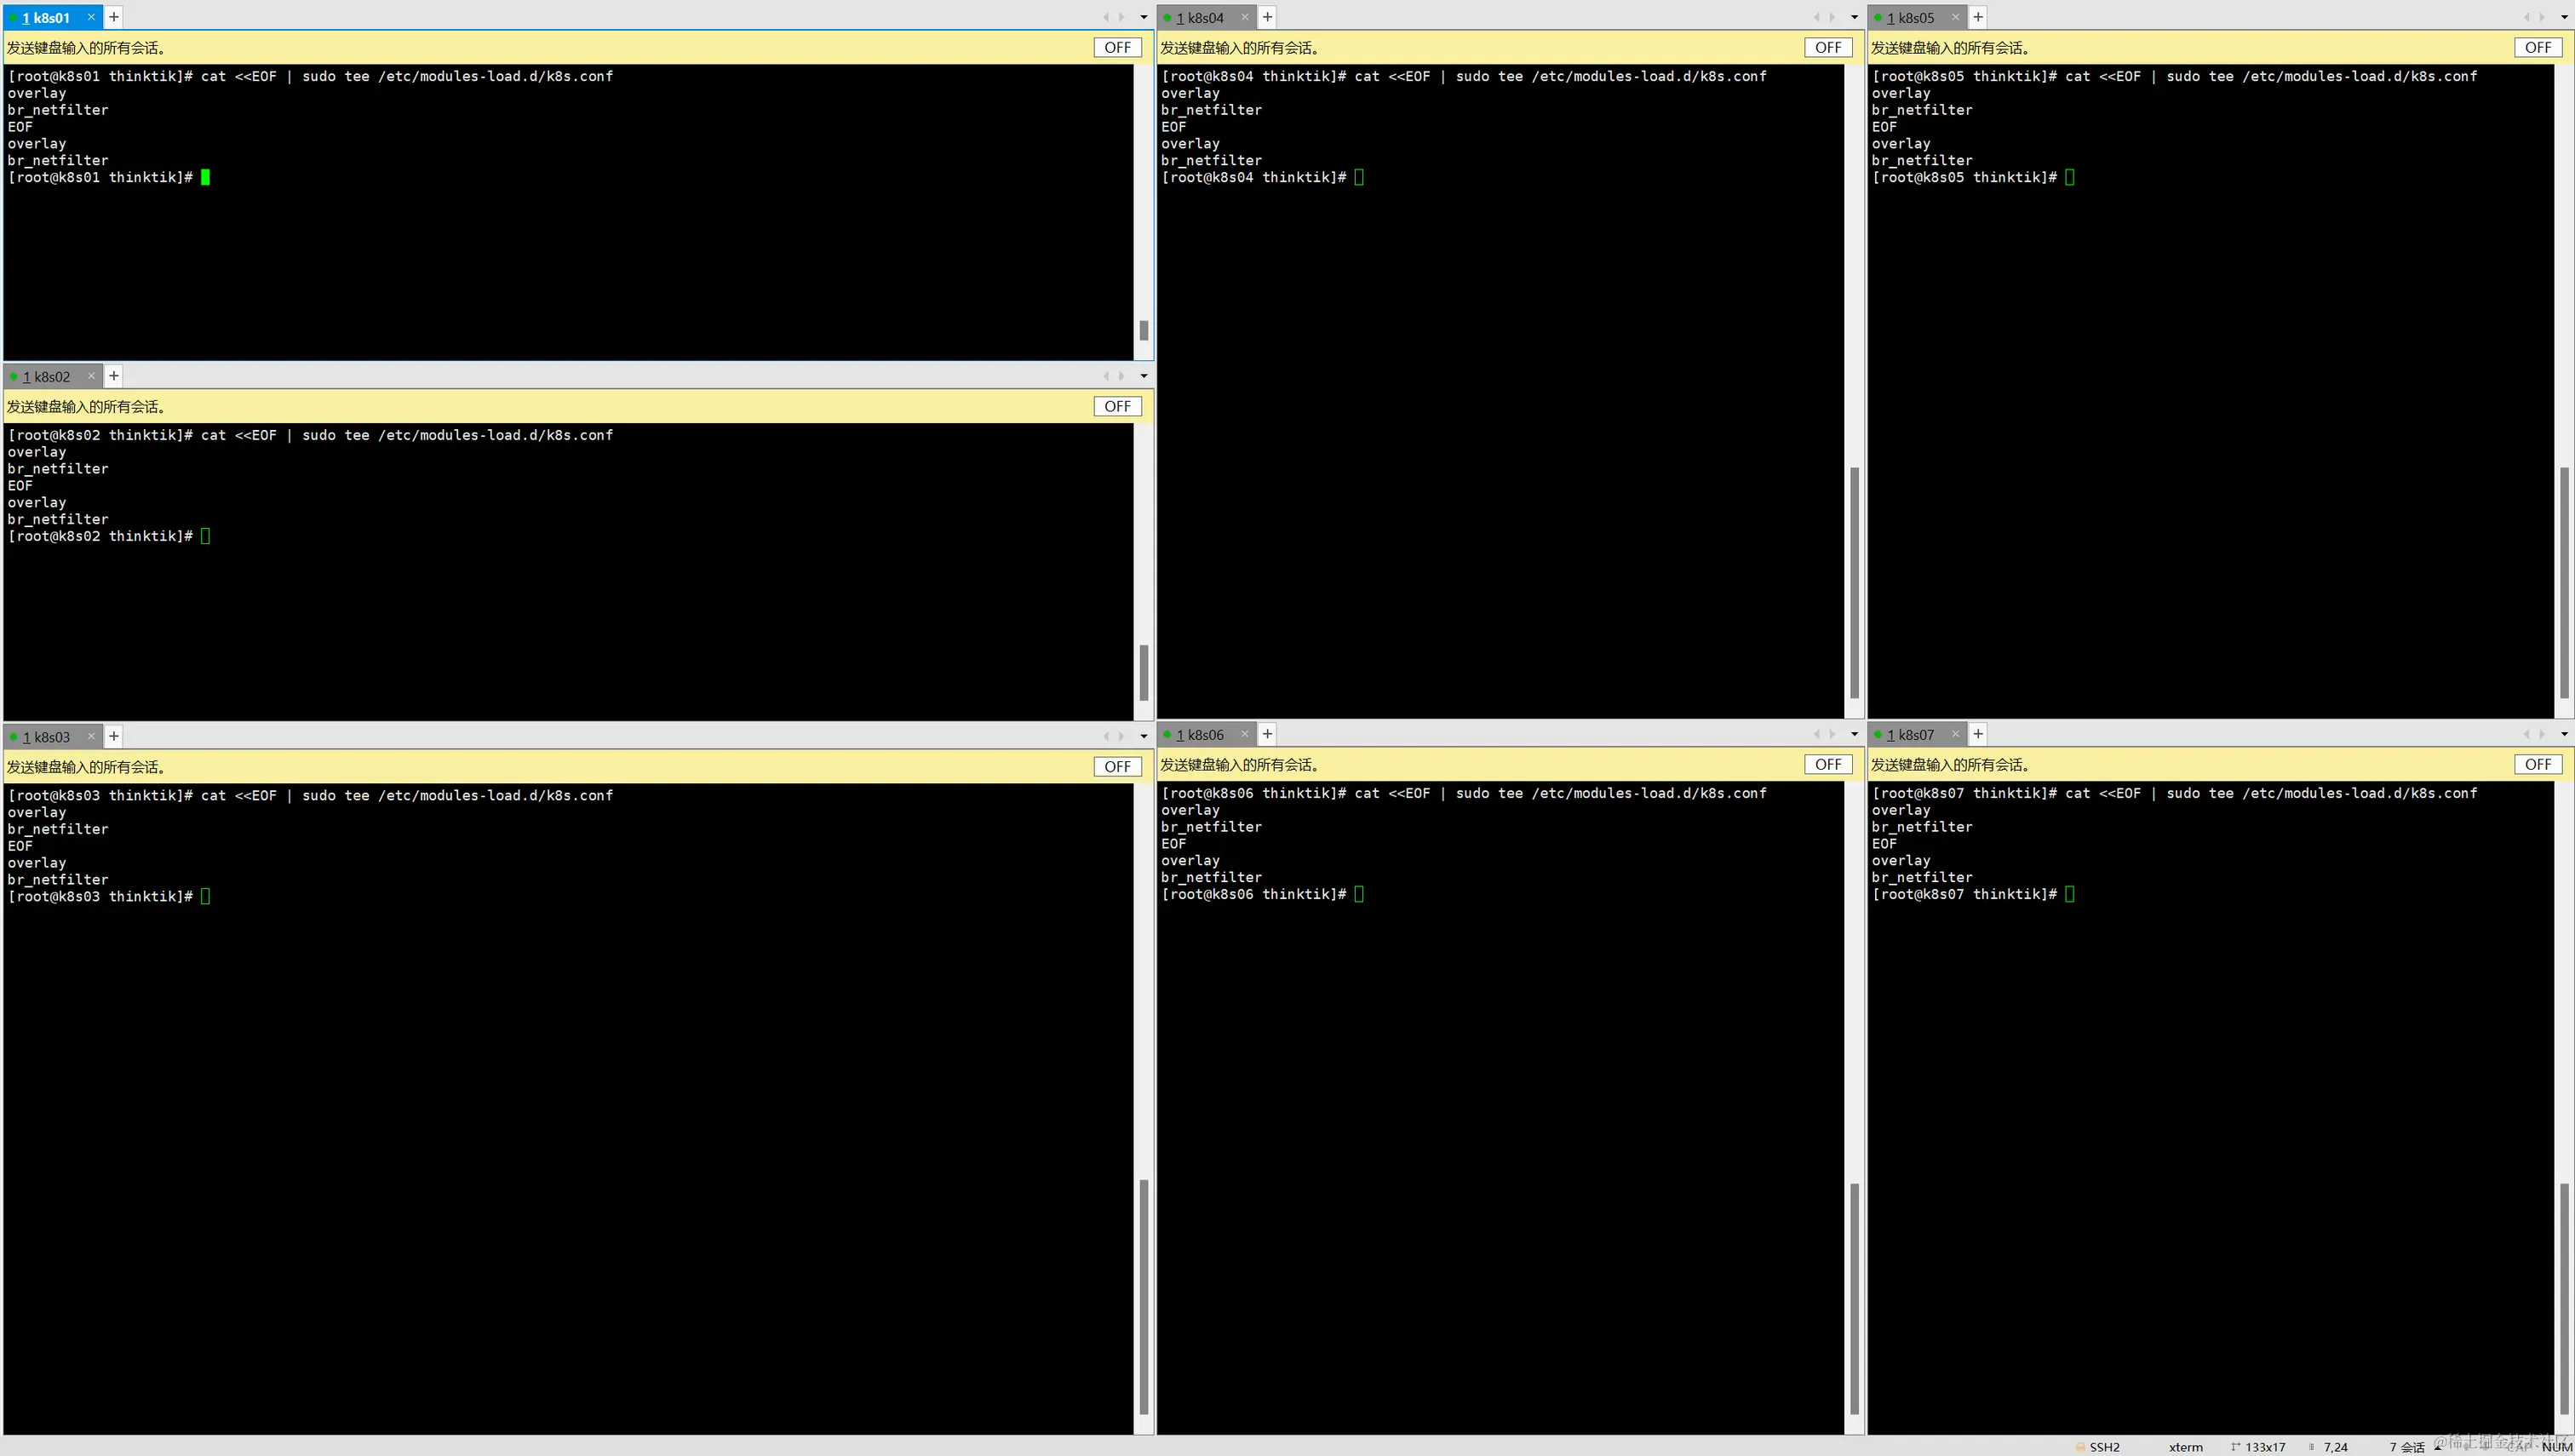Toggle OFF broadcast button in k8s01 pane
2575x1456 pixels.
(x=1117, y=47)
